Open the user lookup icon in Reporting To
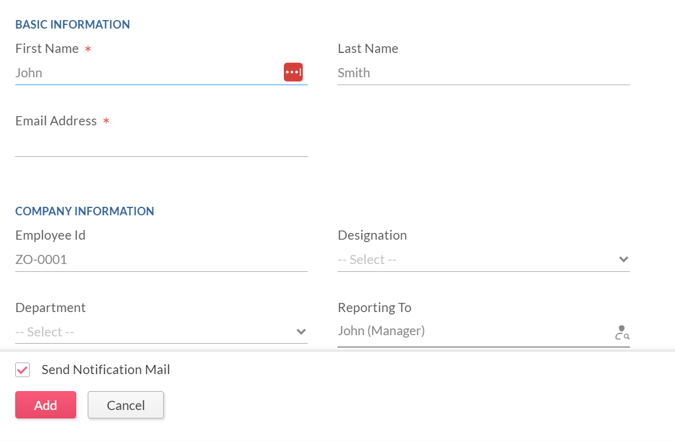This screenshot has height=441, width=675. click(x=622, y=332)
